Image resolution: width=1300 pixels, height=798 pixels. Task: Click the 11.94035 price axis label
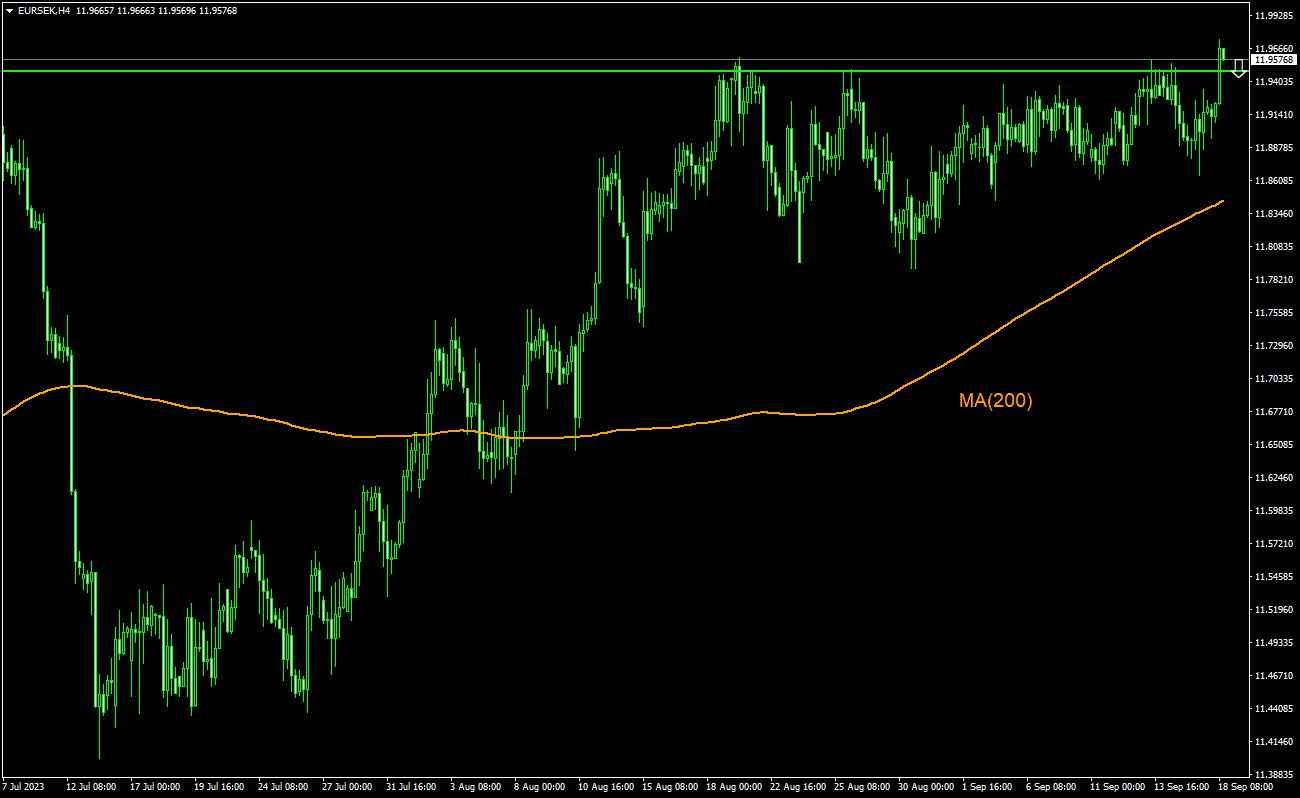(1275, 82)
